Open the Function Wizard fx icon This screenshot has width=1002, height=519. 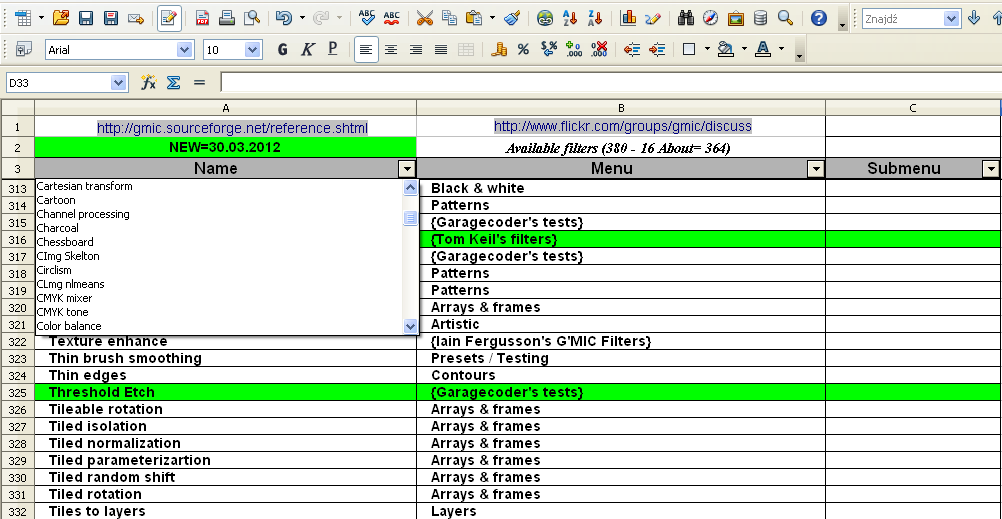(x=148, y=82)
